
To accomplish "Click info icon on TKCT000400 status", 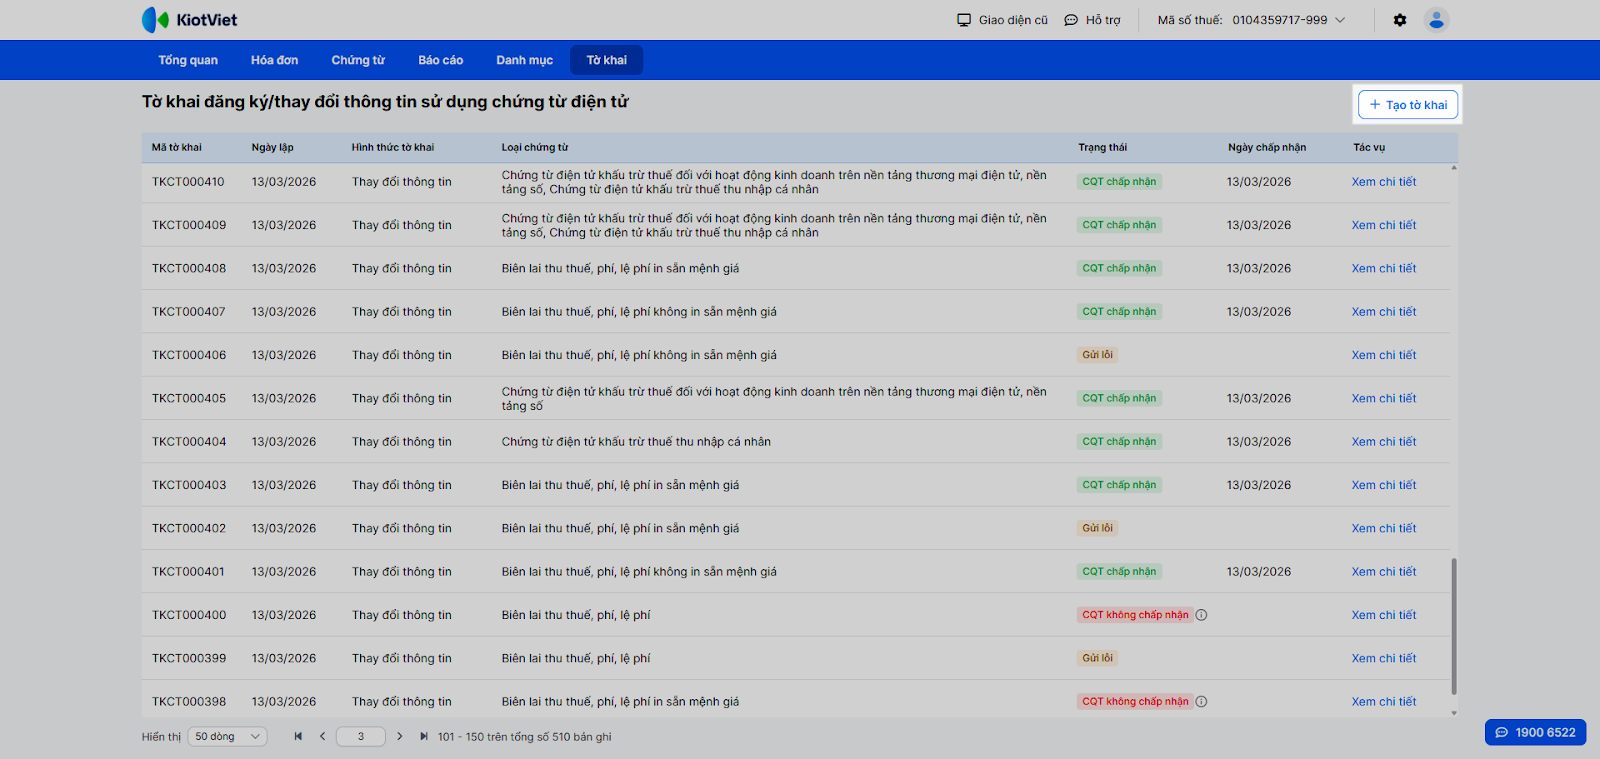I will pyautogui.click(x=1202, y=615).
